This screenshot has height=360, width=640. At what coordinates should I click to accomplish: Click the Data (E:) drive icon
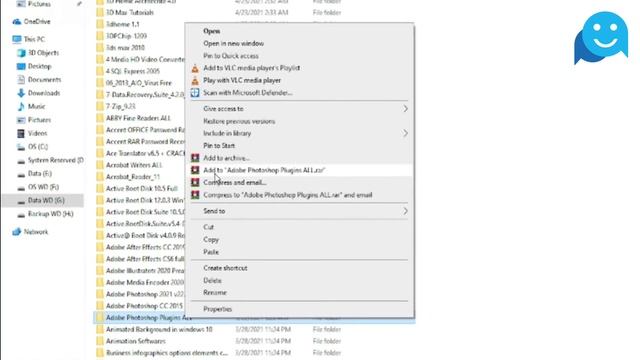(21, 174)
